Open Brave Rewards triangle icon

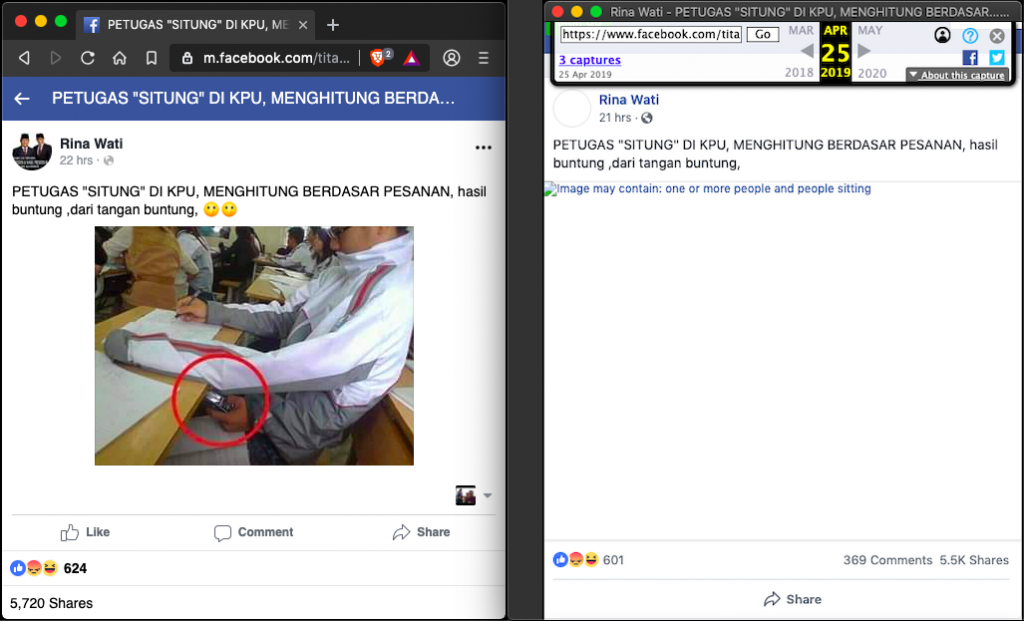[x=411, y=58]
